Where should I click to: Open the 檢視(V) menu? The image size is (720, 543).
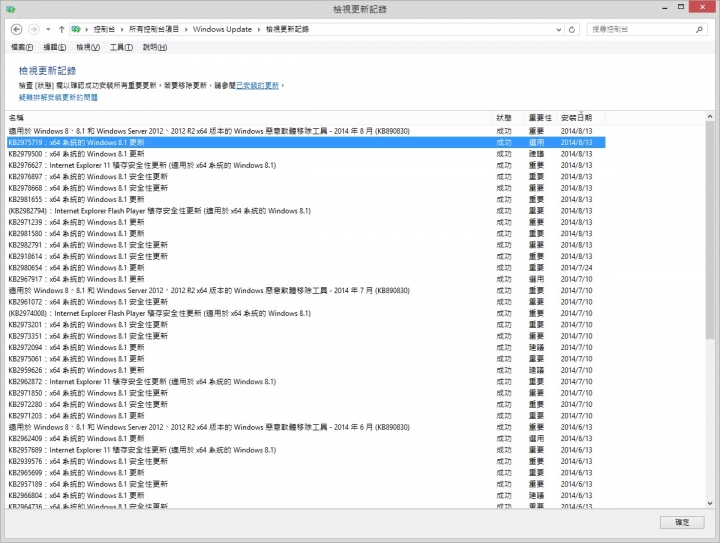click(88, 47)
